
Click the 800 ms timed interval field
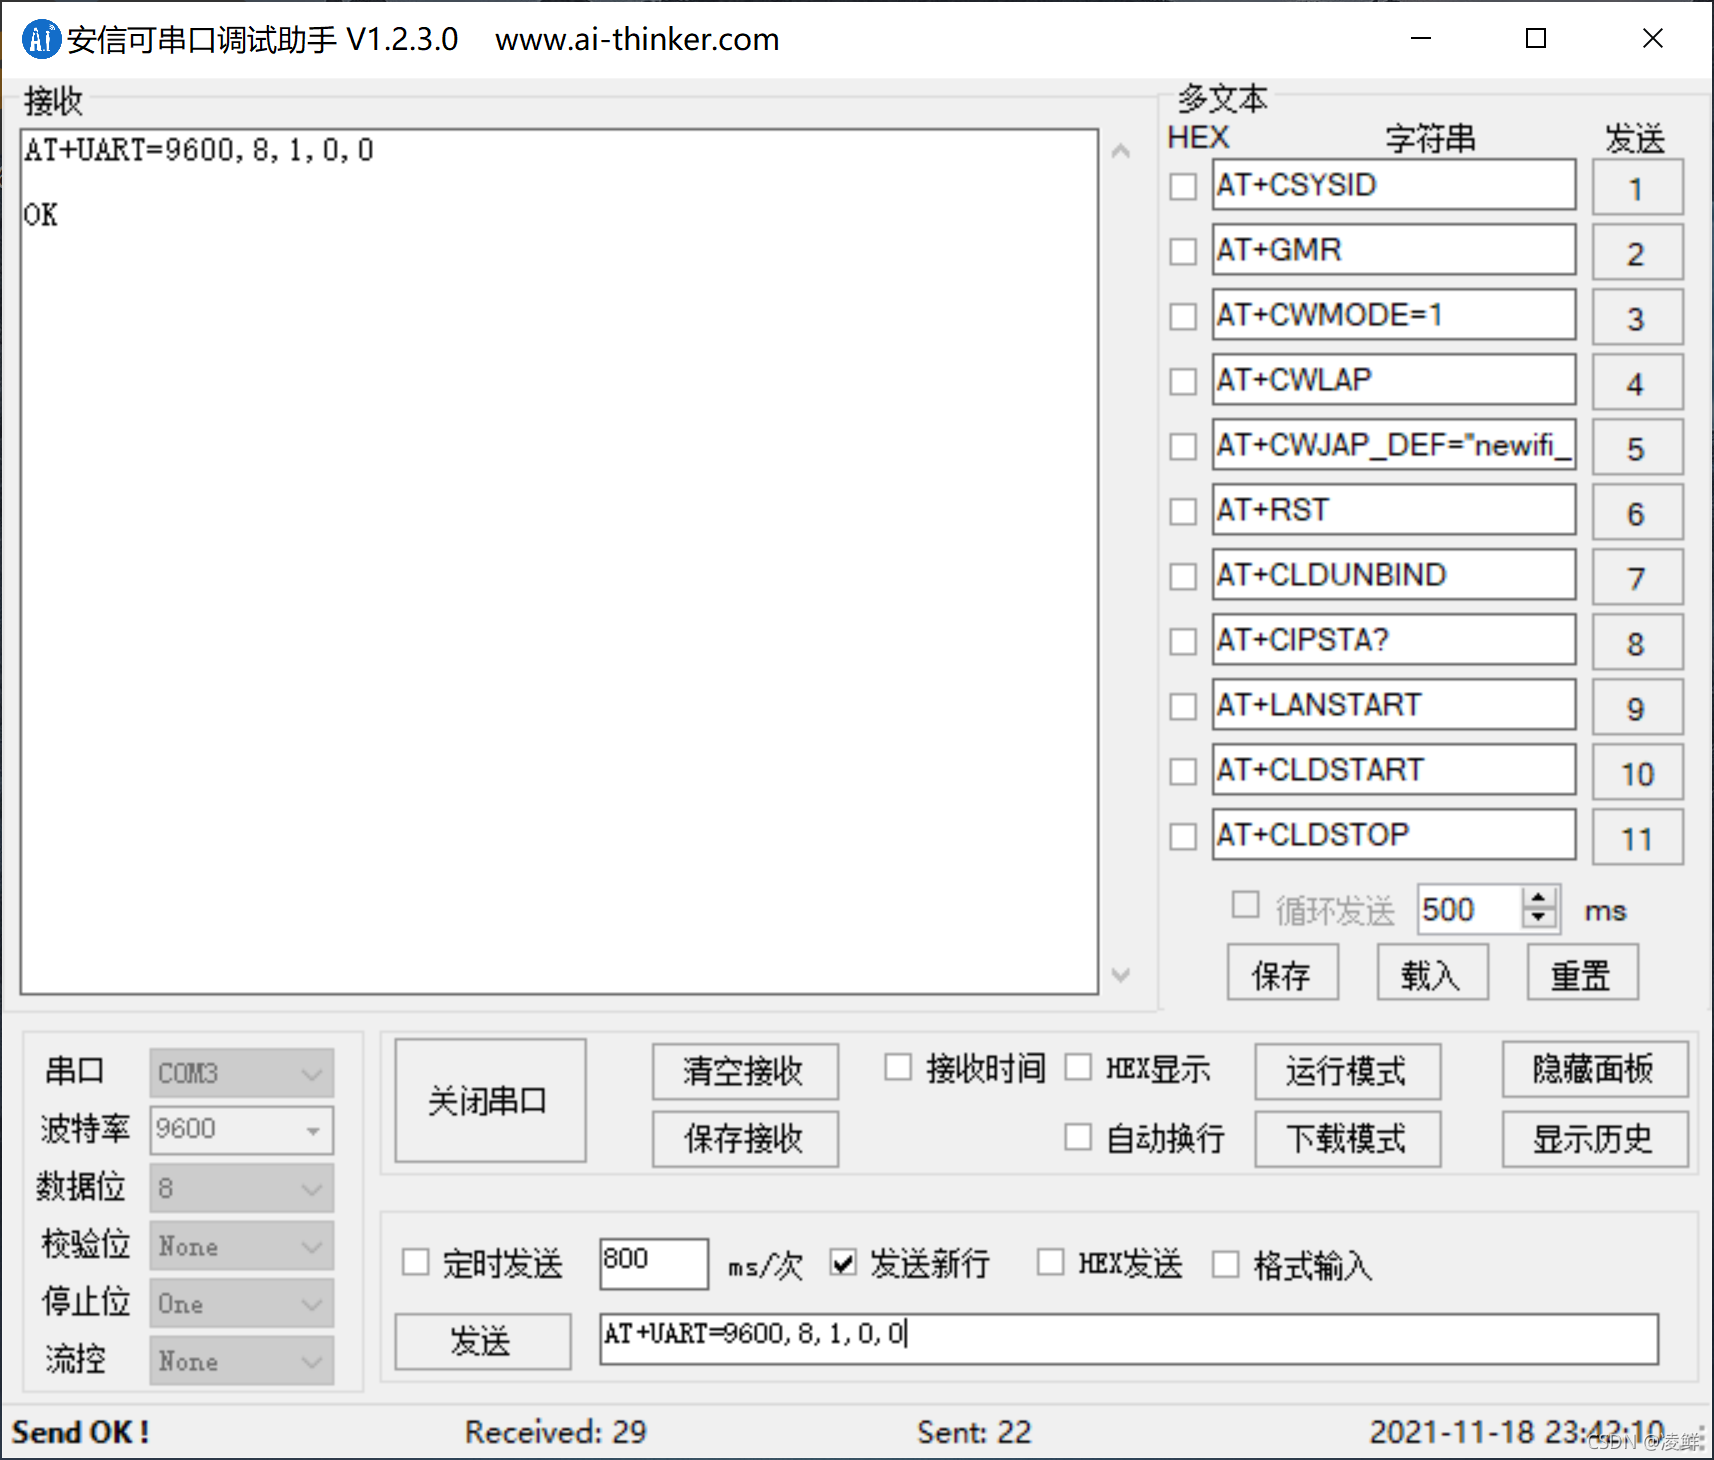click(654, 1263)
